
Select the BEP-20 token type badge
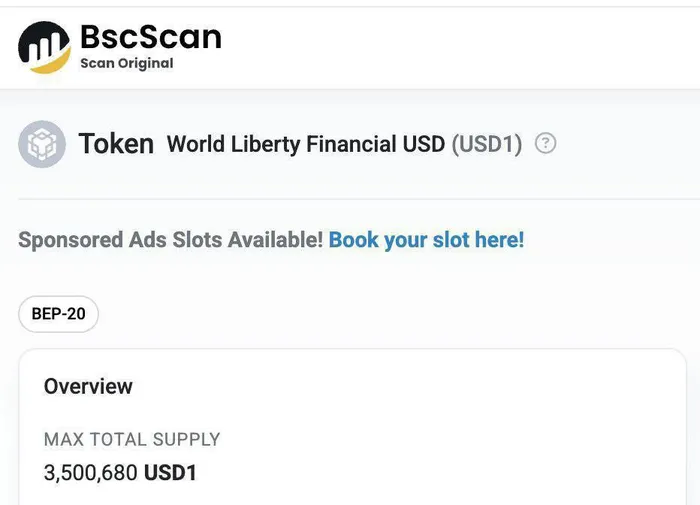tap(58, 314)
